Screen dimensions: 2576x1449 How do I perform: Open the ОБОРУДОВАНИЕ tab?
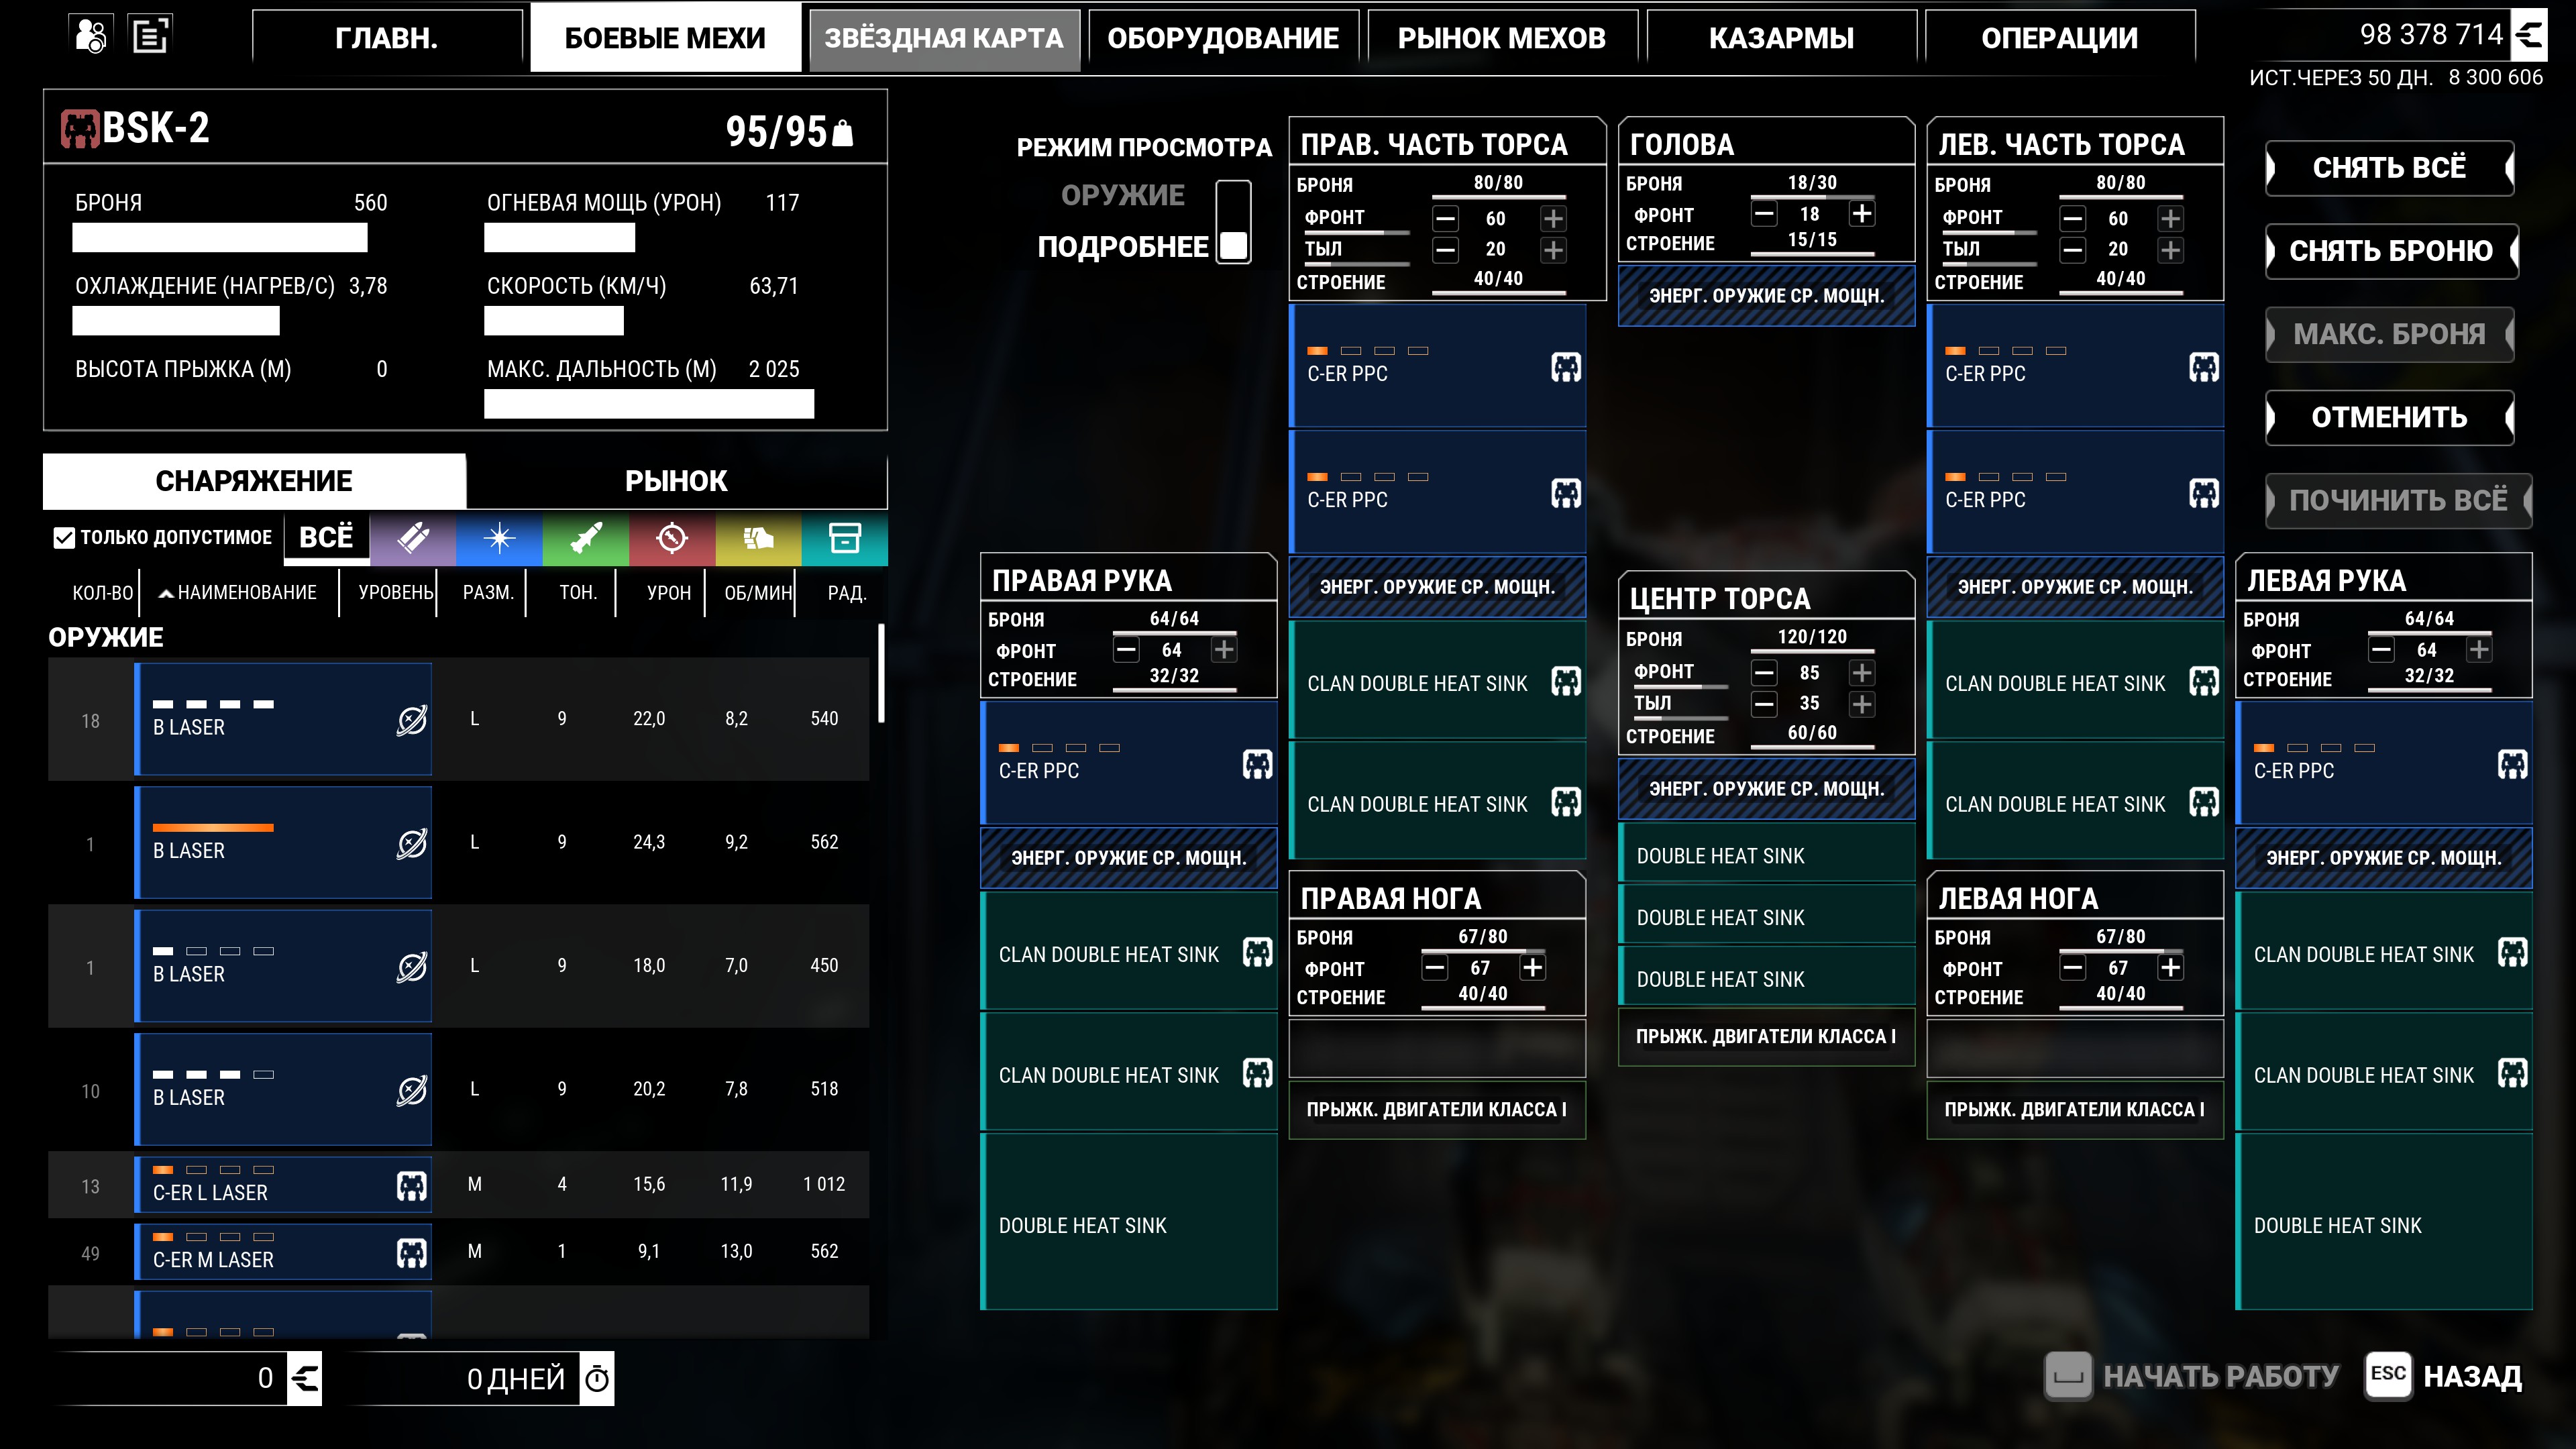tap(1223, 38)
